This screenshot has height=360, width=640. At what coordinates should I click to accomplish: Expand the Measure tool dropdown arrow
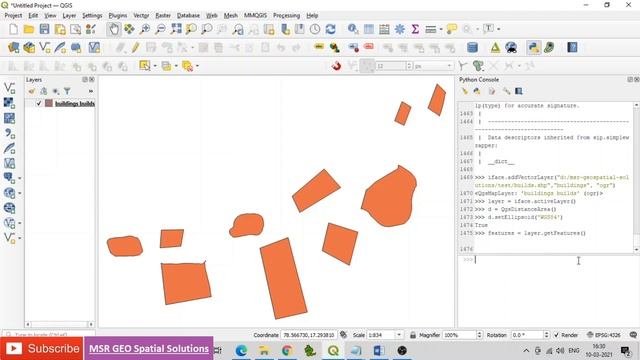click(441, 29)
